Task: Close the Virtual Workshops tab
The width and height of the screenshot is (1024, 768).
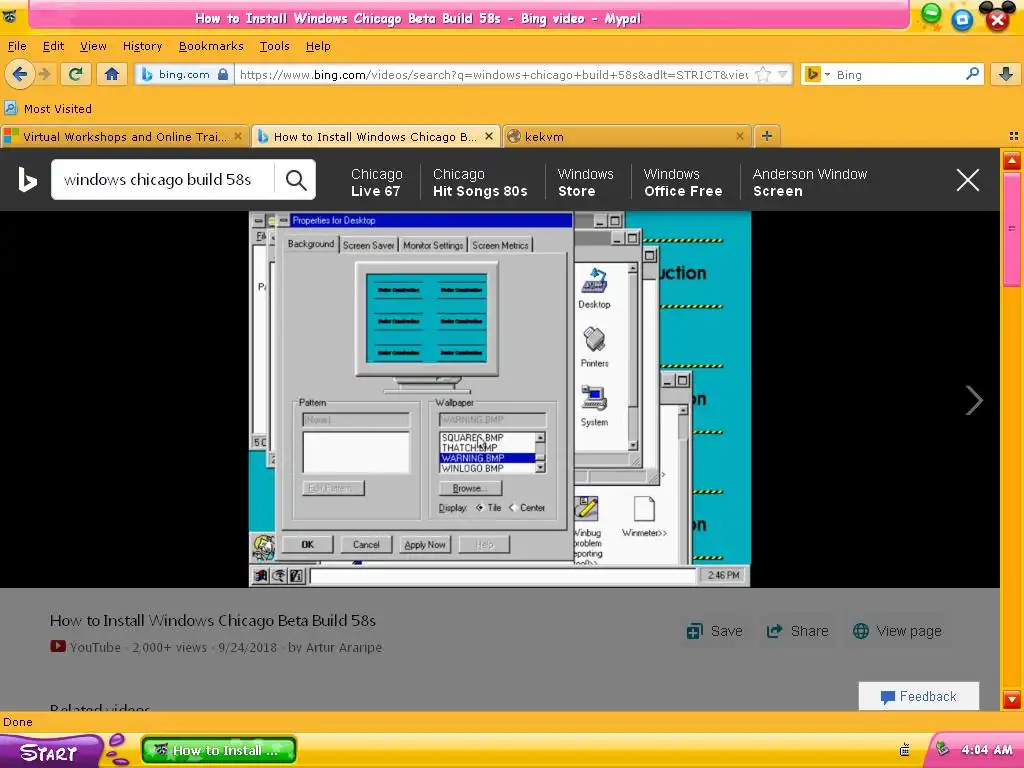Action: coord(238,136)
